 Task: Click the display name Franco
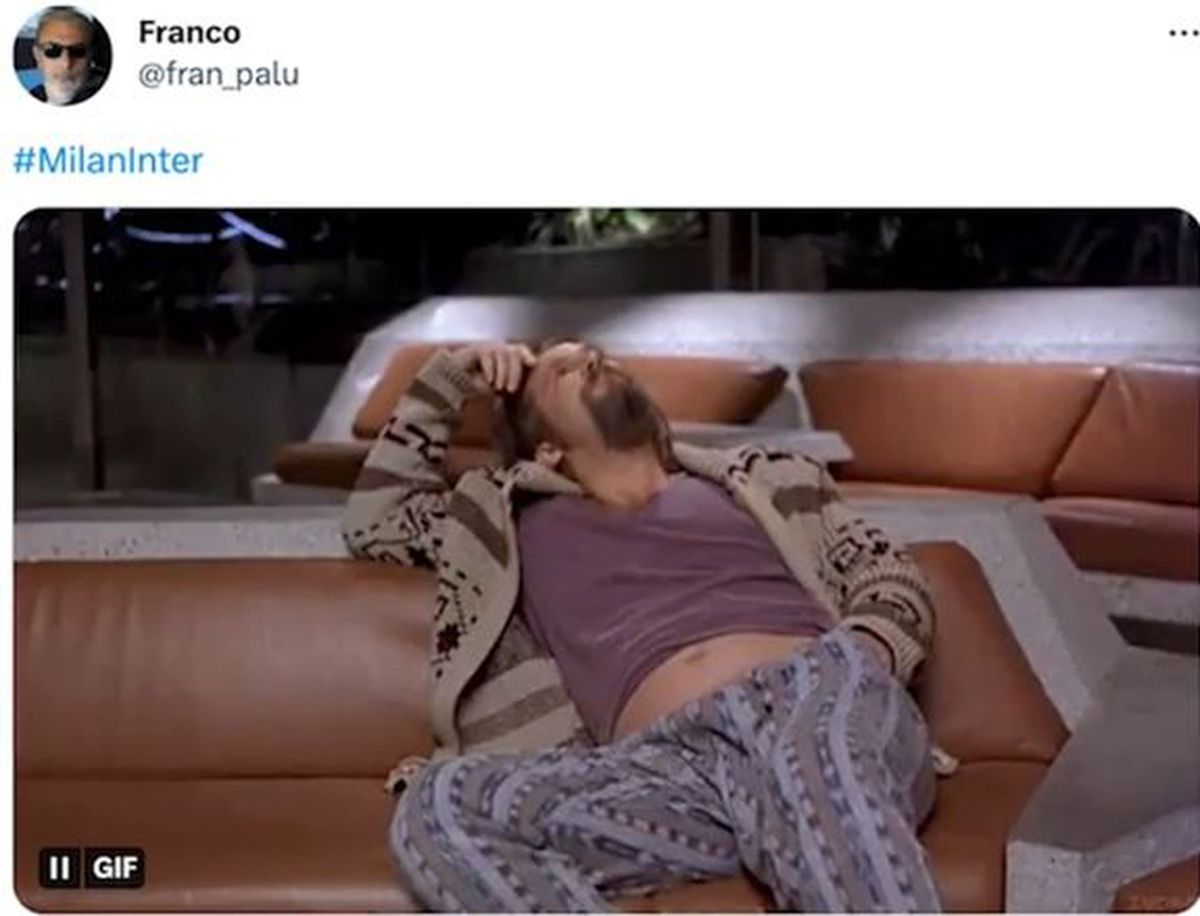(x=189, y=32)
